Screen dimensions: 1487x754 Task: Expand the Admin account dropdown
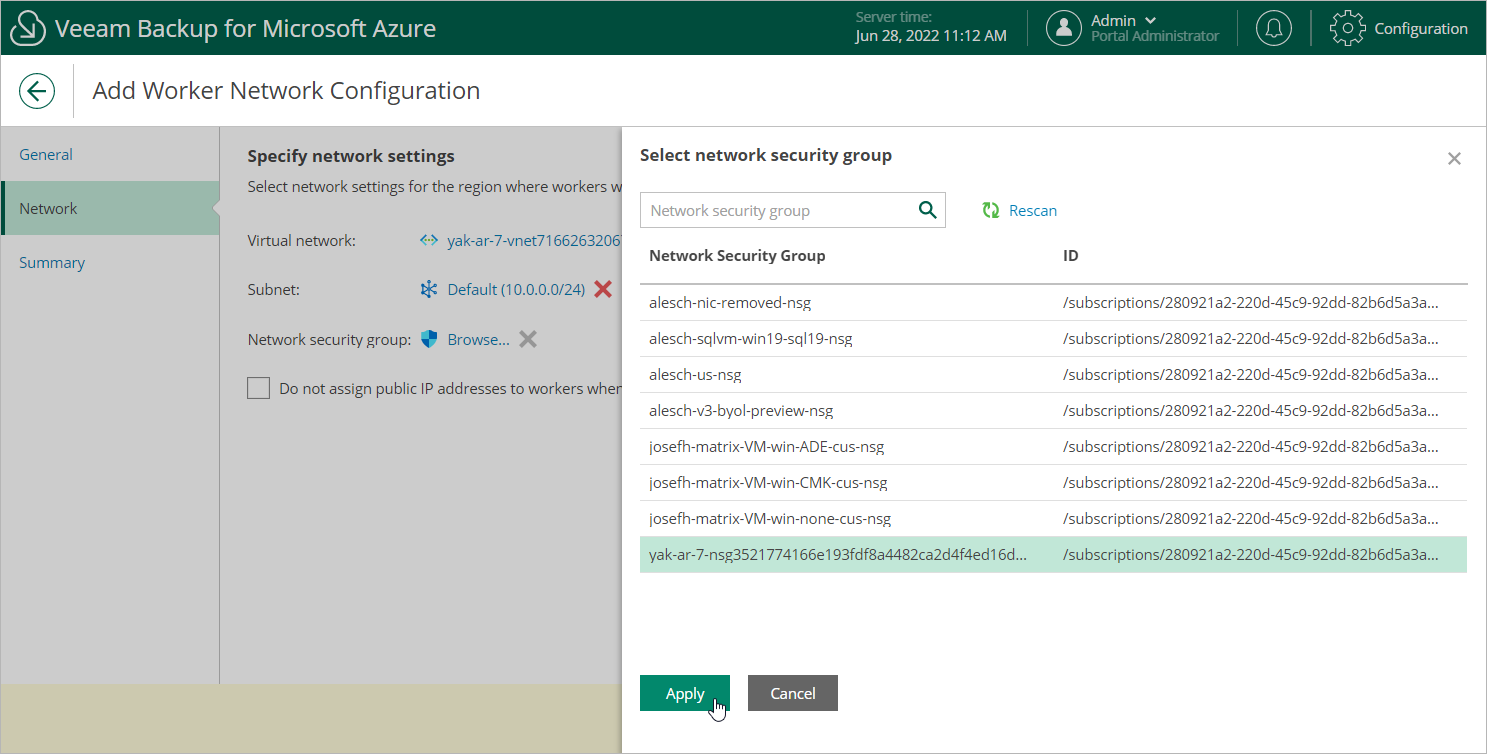pos(1149,20)
